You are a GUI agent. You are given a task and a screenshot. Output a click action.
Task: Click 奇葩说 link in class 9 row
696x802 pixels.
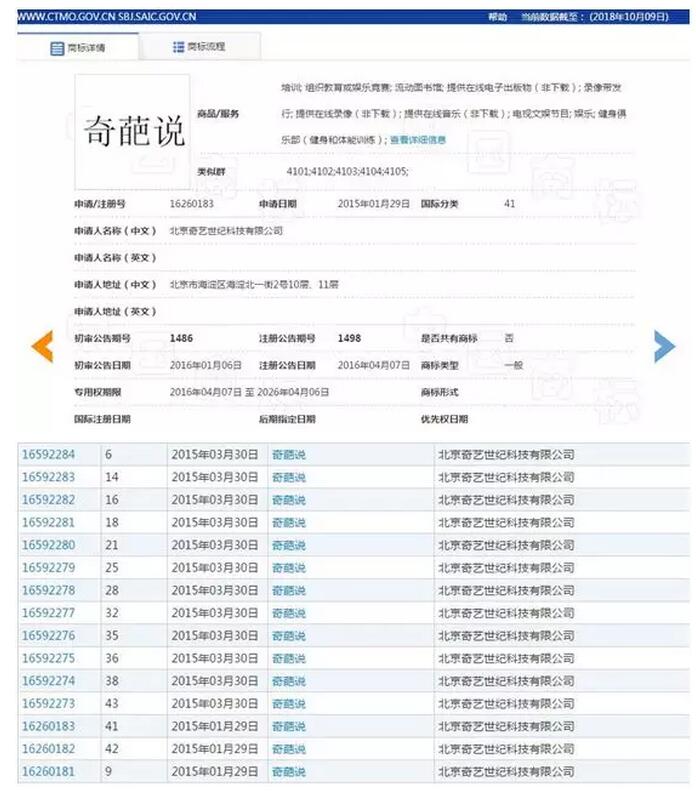click(289, 771)
